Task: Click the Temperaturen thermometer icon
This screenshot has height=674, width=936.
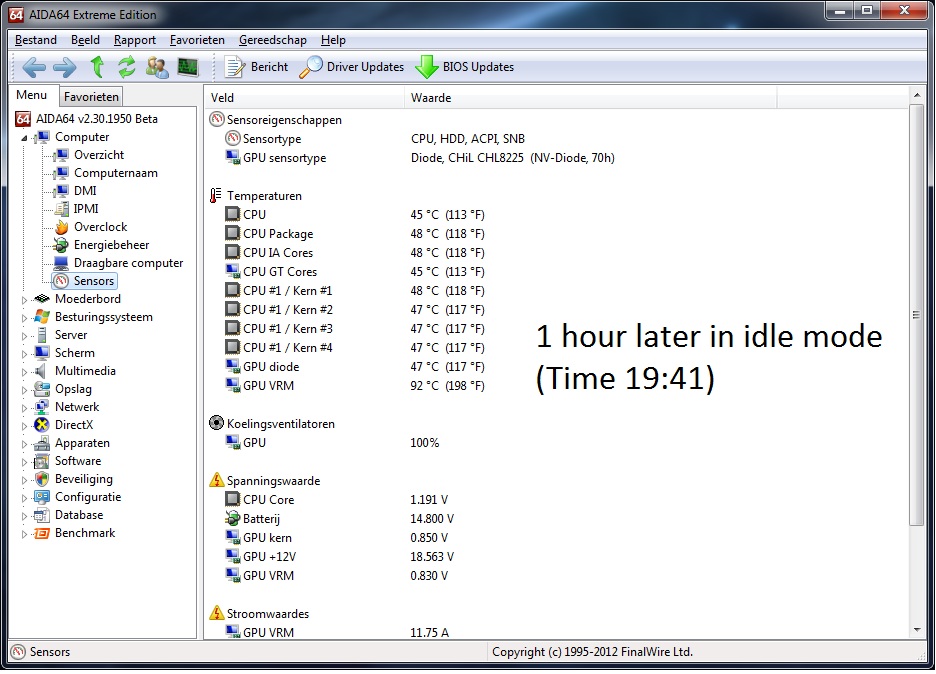Action: (x=216, y=195)
